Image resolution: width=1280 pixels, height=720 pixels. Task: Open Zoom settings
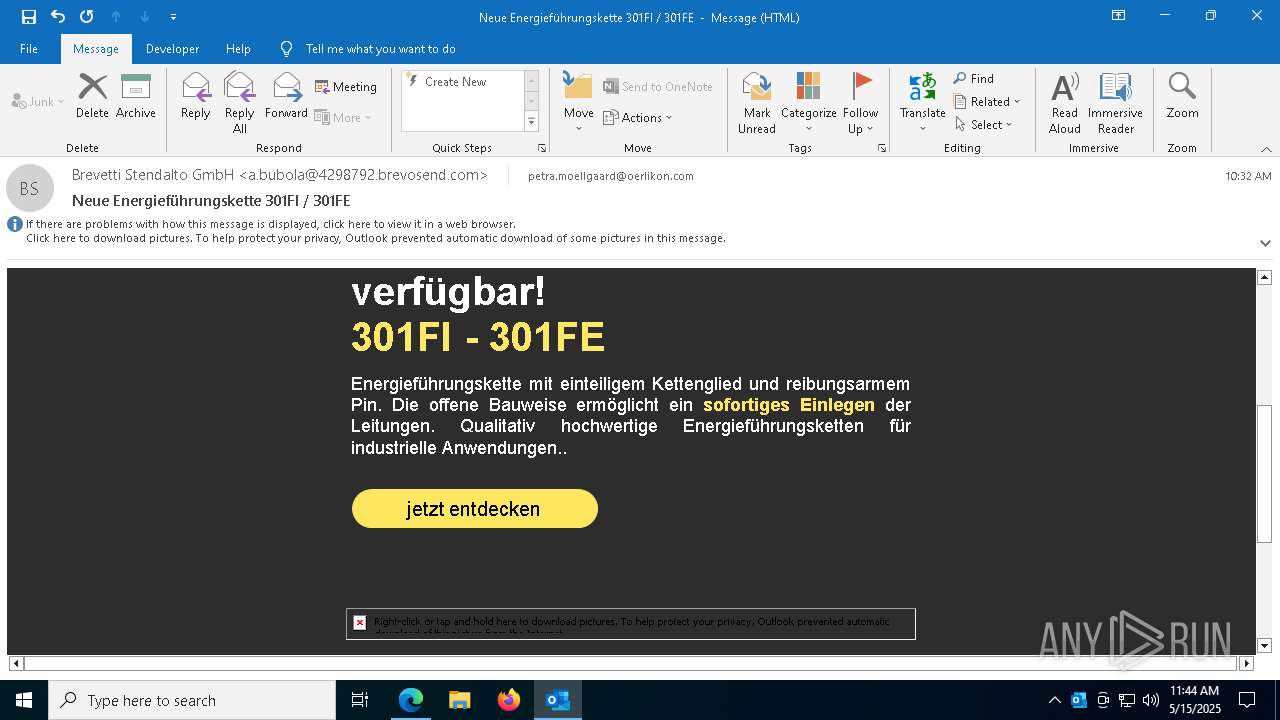pyautogui.click(x=1182, y=96)
